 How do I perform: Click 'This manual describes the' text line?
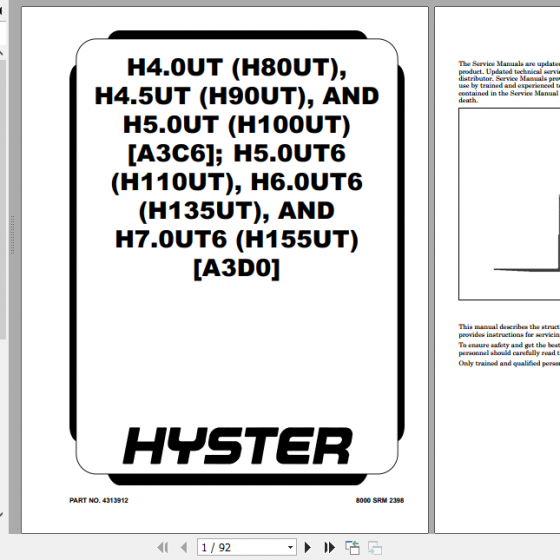[x=509, y=327]
